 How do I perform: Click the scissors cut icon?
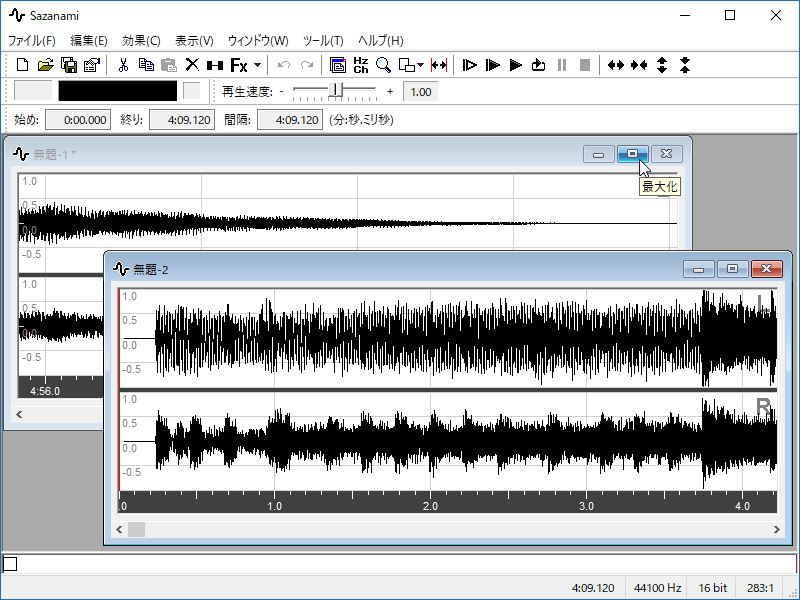point(123,65)
